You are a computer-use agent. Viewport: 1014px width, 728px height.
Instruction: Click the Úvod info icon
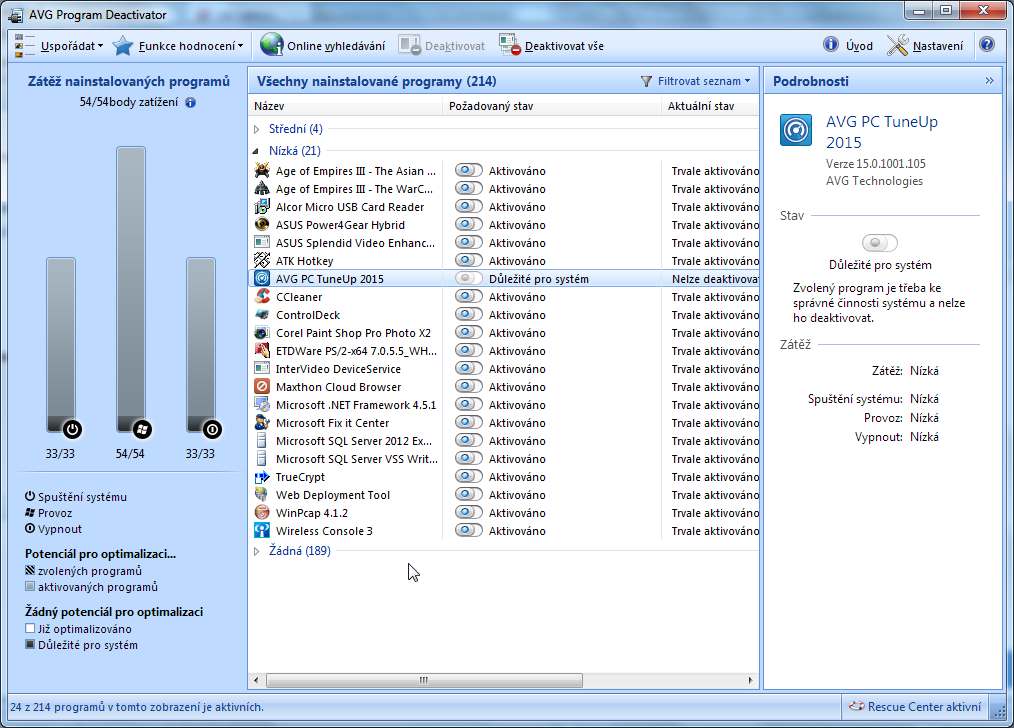click(x=831, y=45)
